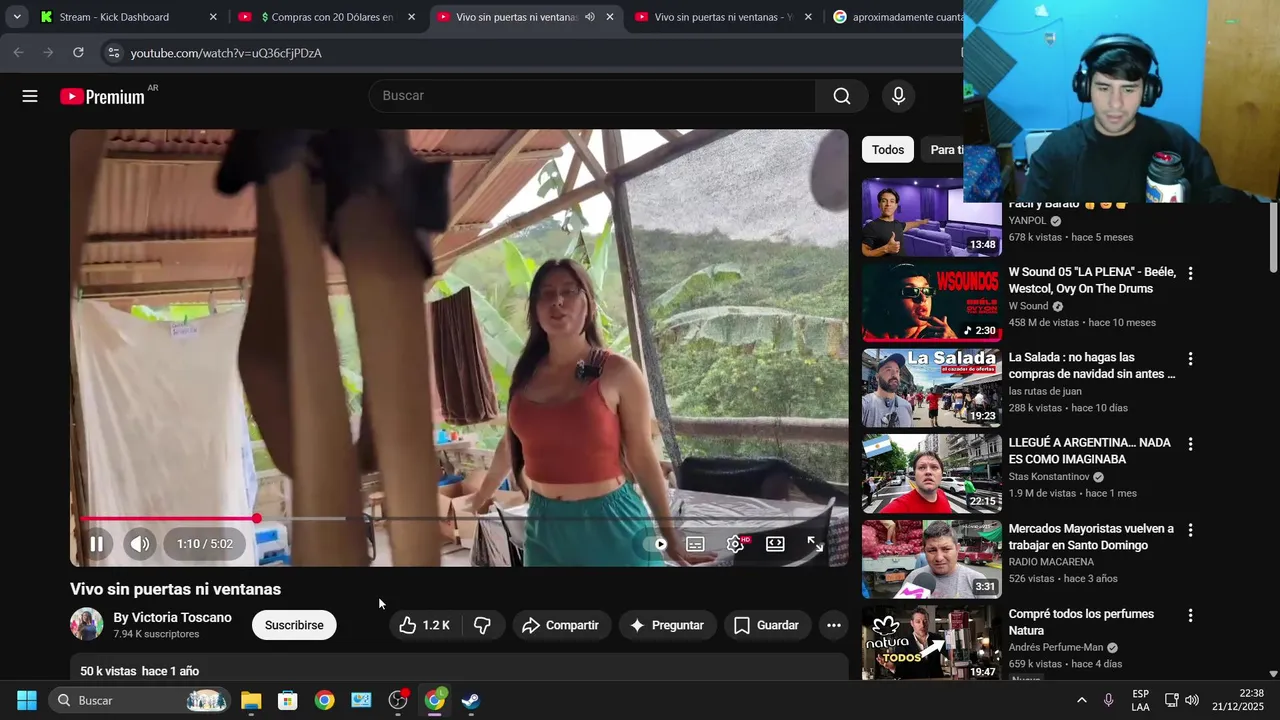This screenshot has height=720, width=1280.
Task: Open the YouTube hamburger guide menu
Action: pos(30,96)
